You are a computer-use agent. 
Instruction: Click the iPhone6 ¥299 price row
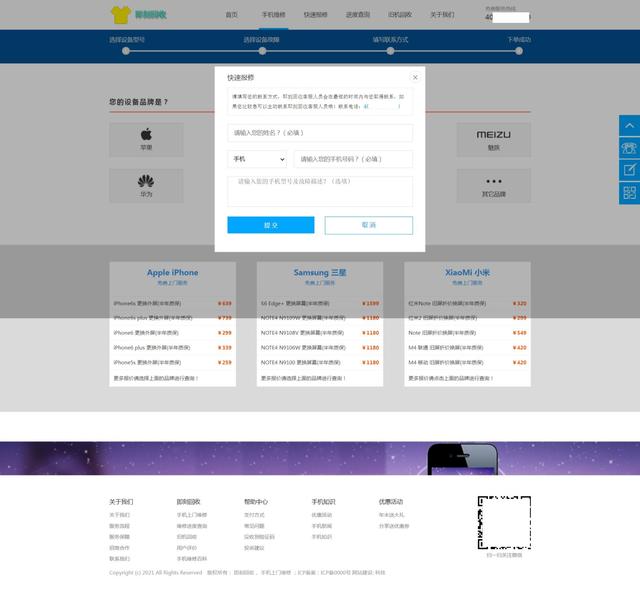173,333
